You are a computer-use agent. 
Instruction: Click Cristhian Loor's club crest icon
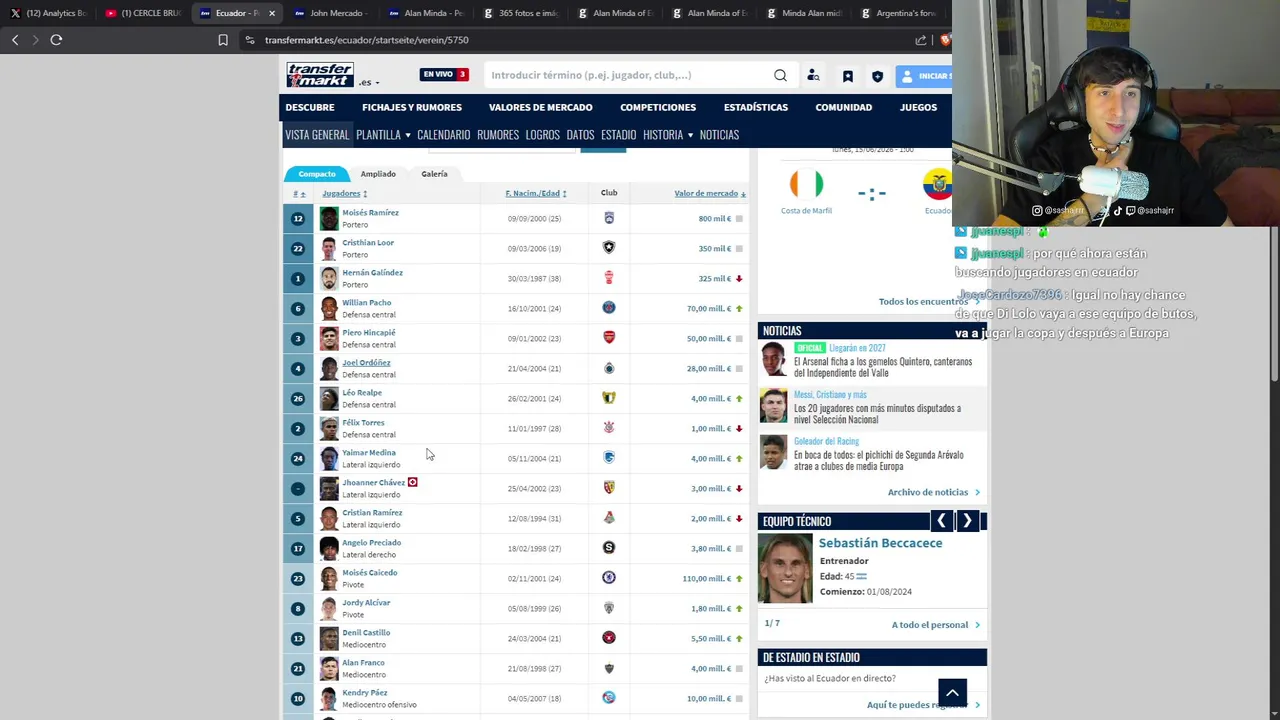point(609,248)
